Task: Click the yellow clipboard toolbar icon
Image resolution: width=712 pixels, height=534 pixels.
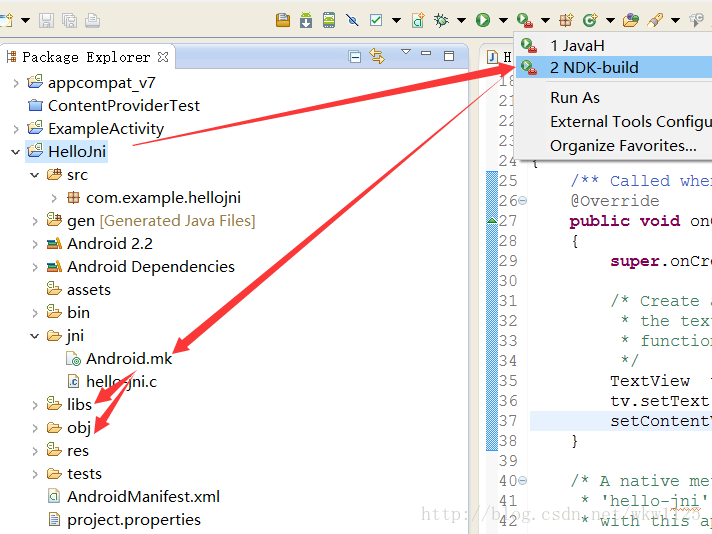Action: (x=282, y=20)
